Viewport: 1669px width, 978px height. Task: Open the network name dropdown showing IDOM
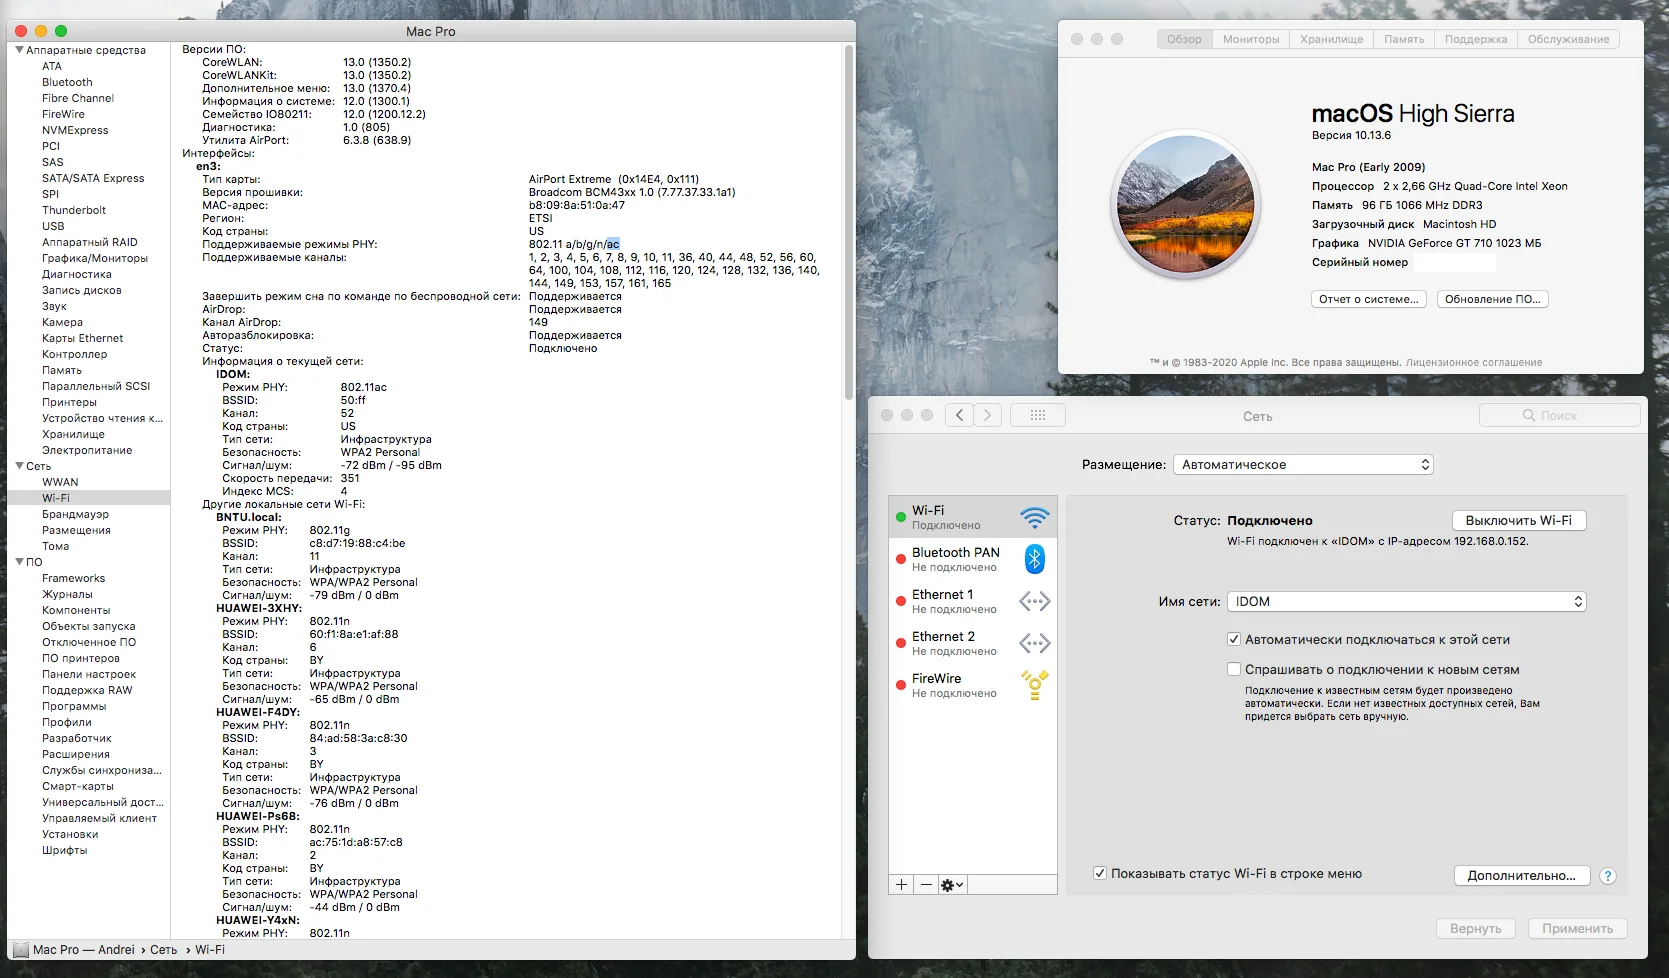1407,601
